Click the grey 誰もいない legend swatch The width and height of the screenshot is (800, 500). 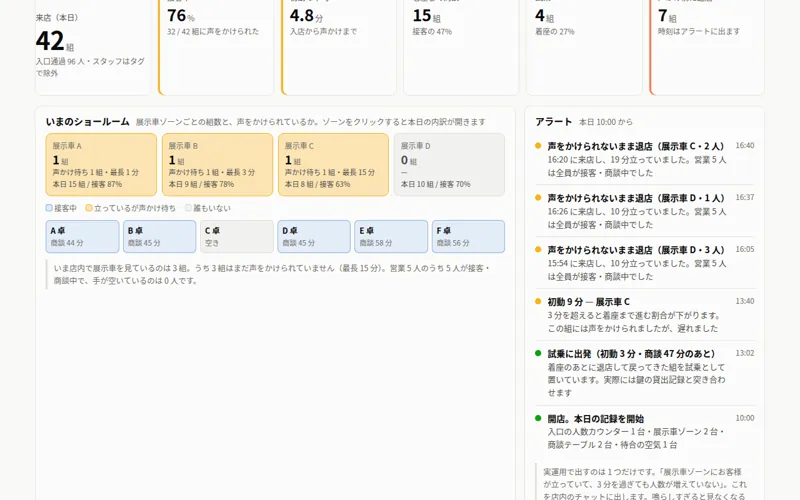click(188, 208)
